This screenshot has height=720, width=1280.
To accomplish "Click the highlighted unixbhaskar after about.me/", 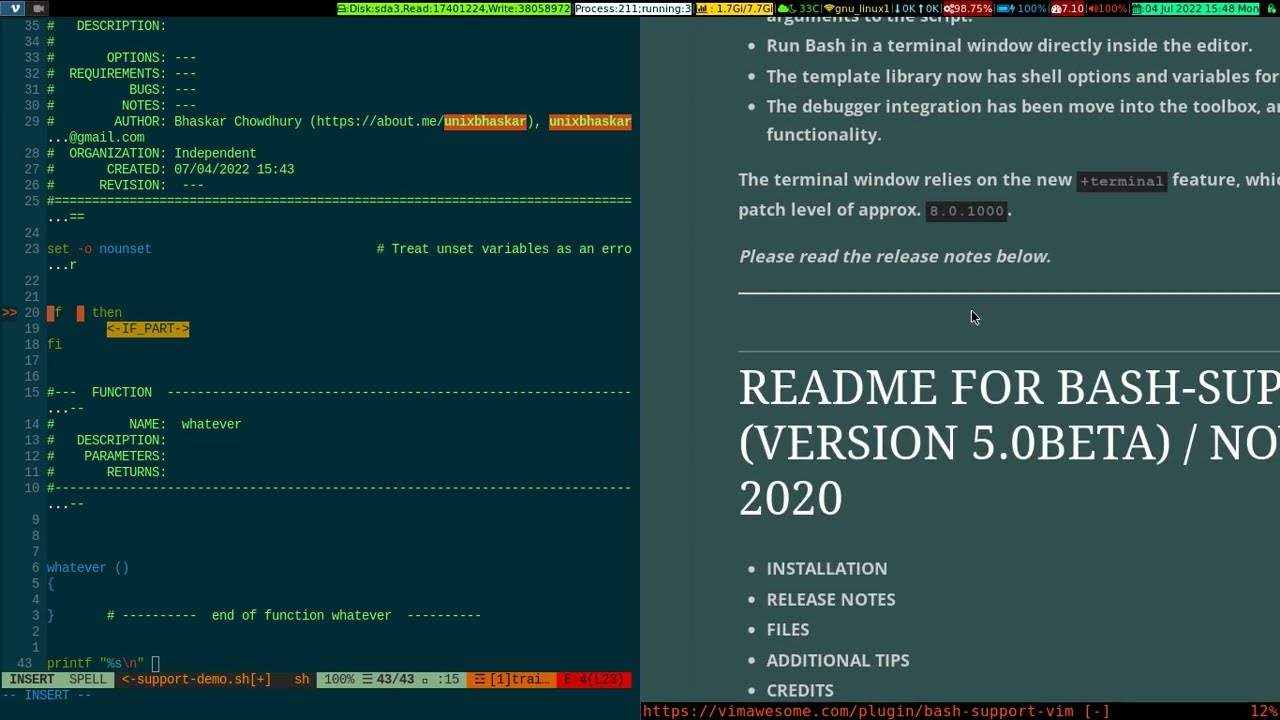I will [x=485, y=121].
